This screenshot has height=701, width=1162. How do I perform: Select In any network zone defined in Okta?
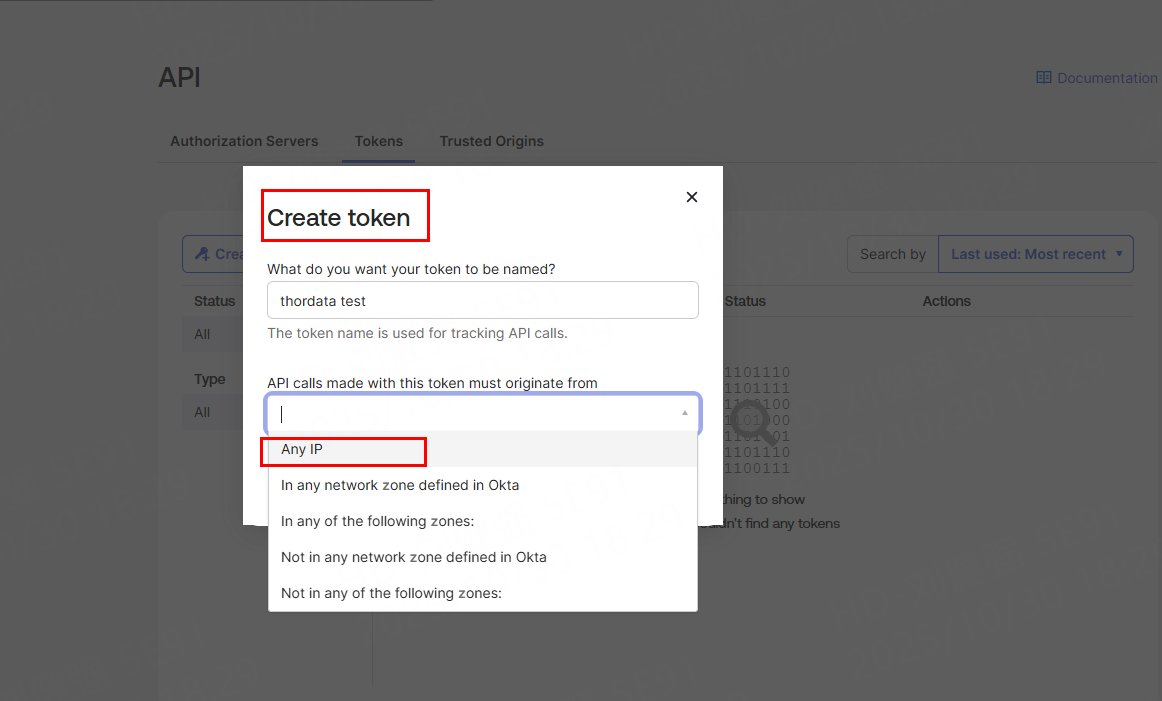pos(400,485)
